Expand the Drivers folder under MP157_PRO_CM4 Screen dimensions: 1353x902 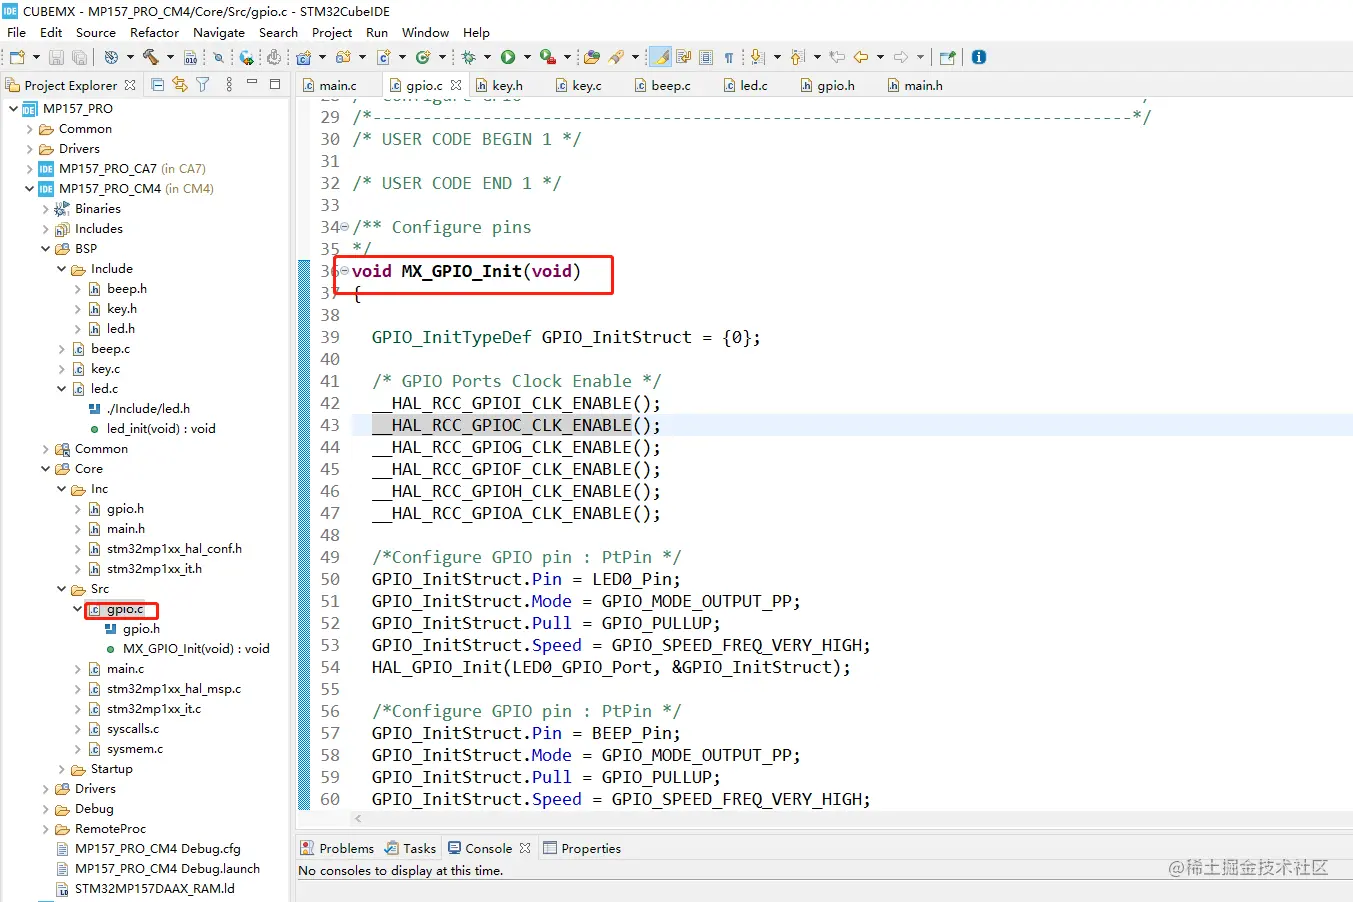click(45, 789)
